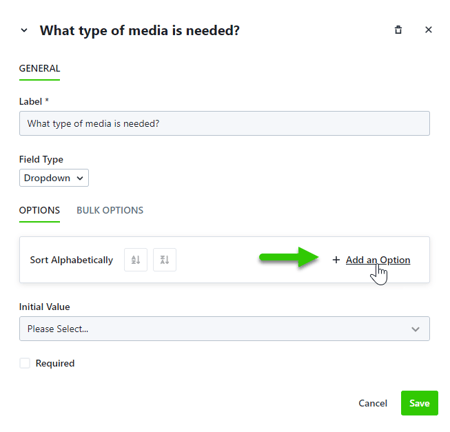450x432 pixels.
Task: Close the field editor panel
Action: coord(428,30)
